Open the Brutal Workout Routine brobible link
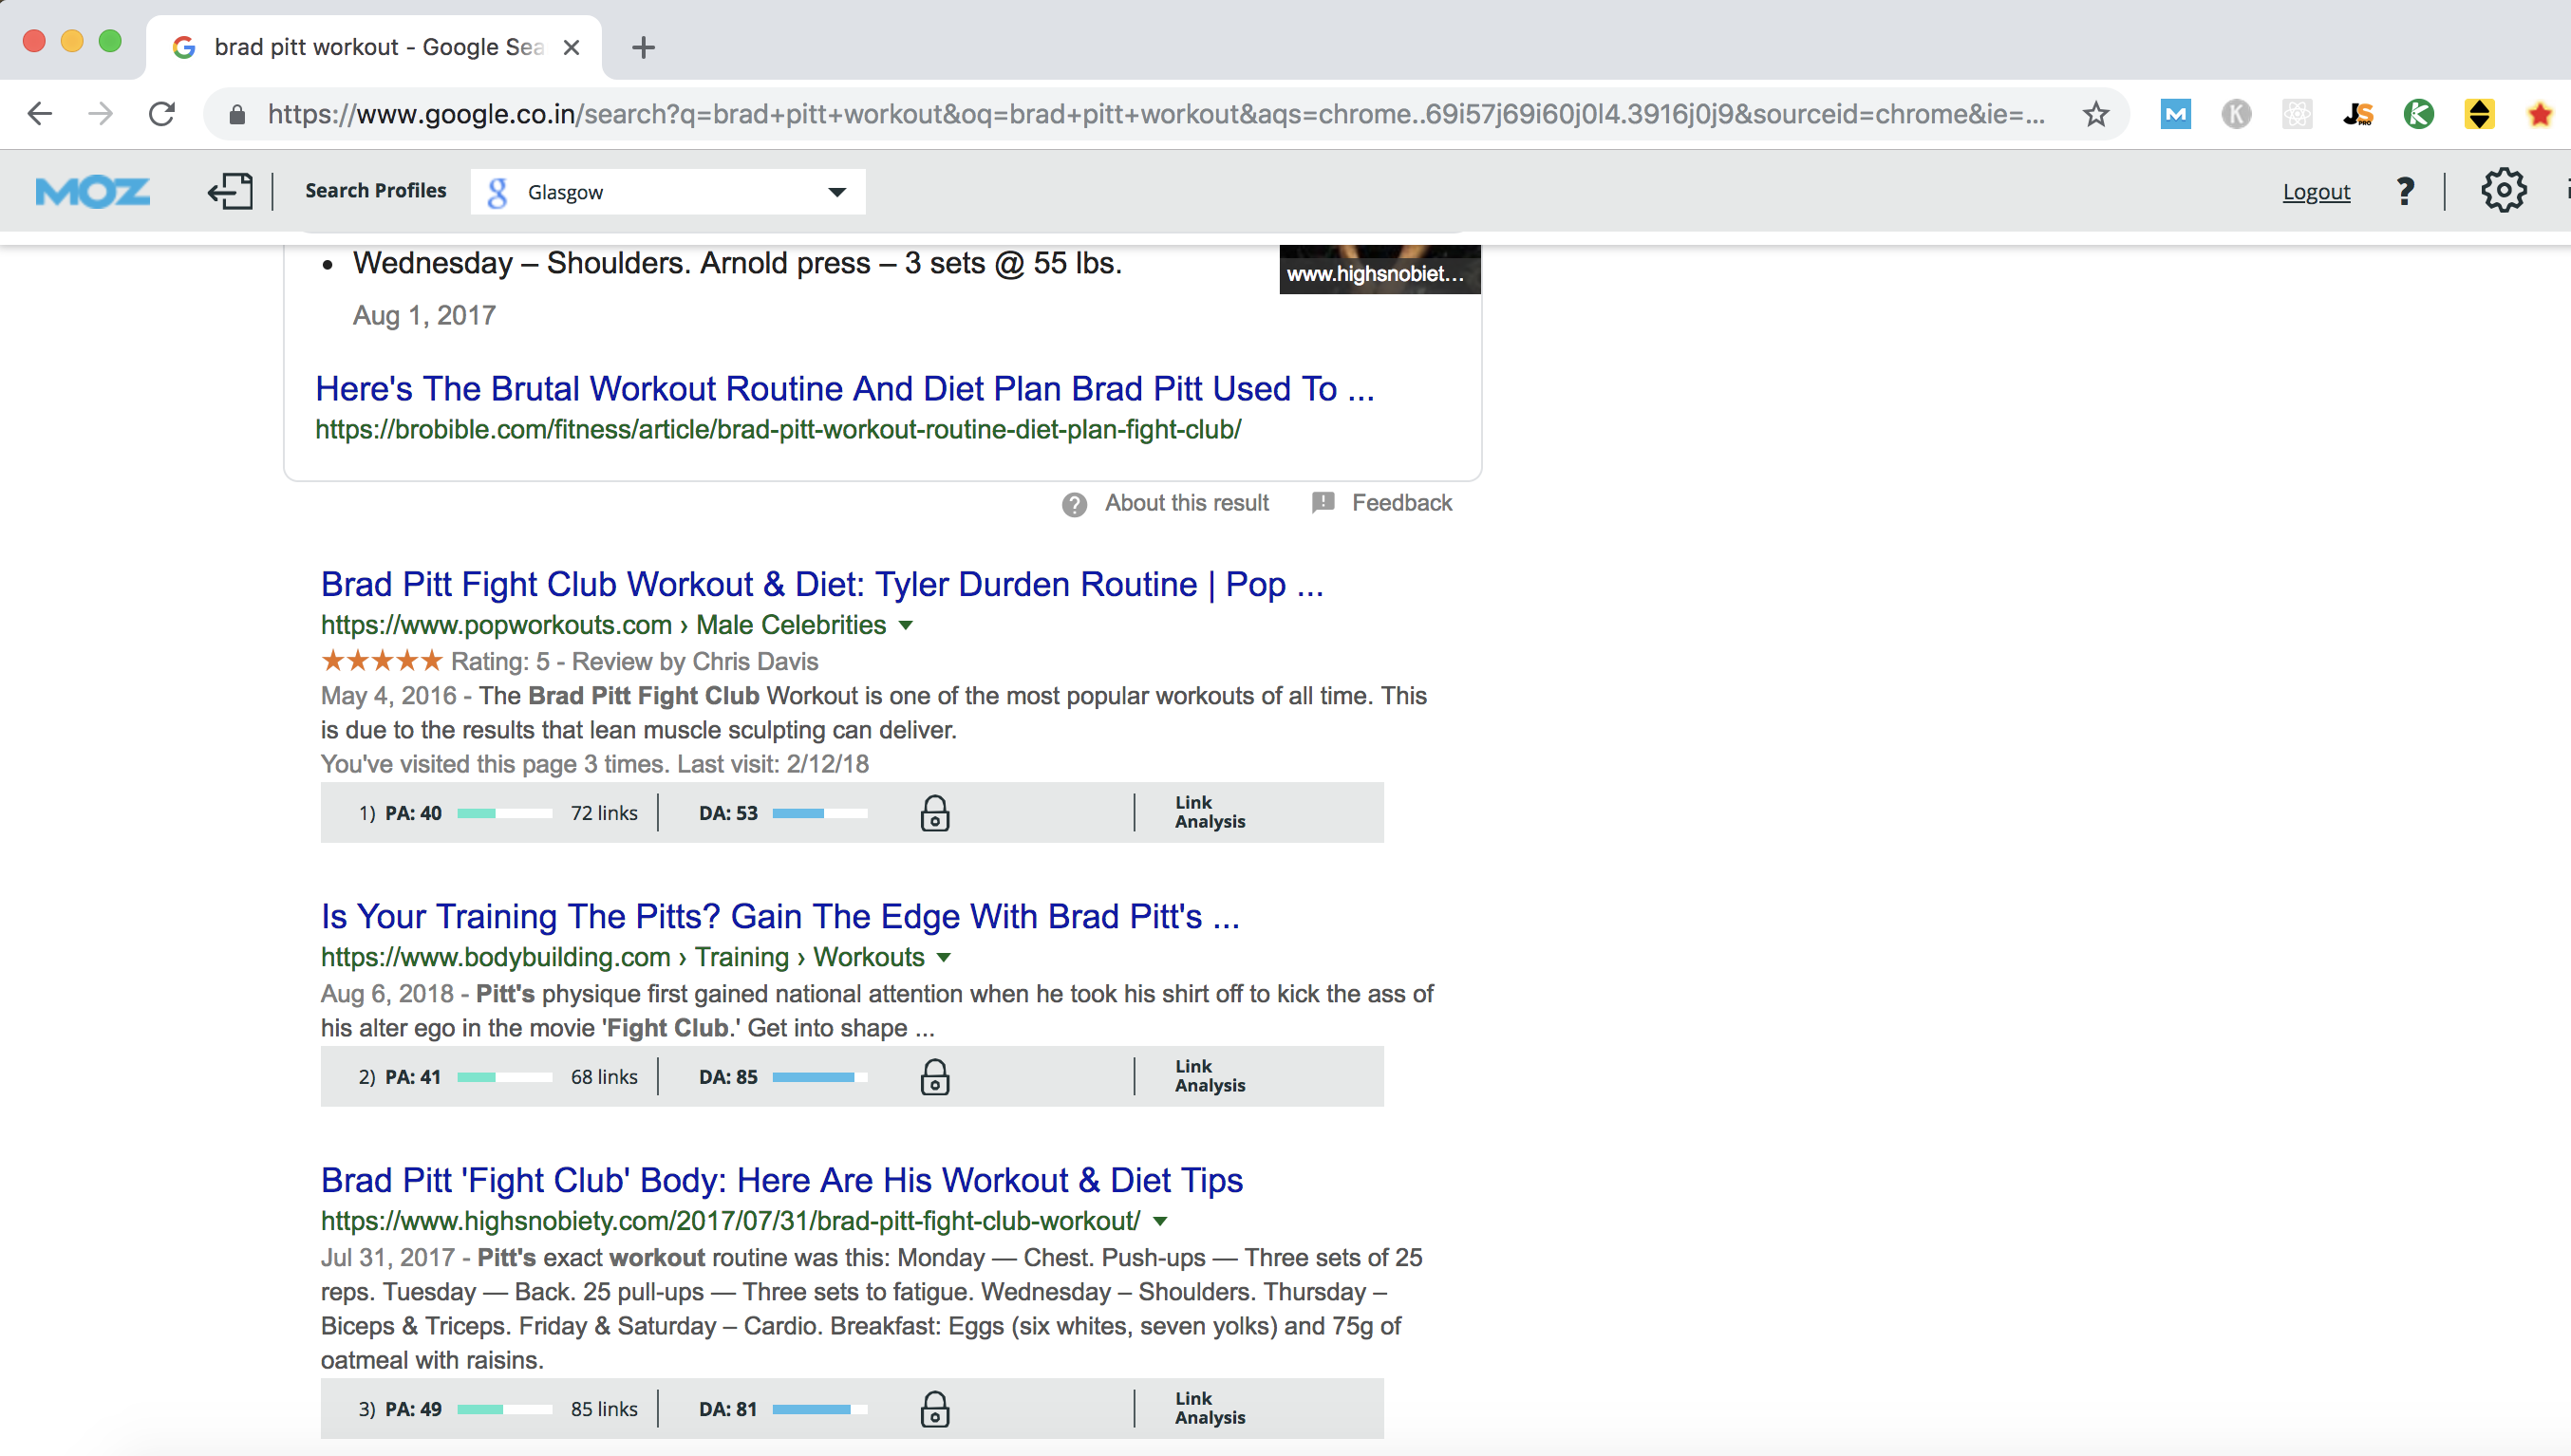Image resolution: width=2571 pixels, height=1456 pixels. tap(845, 388)
